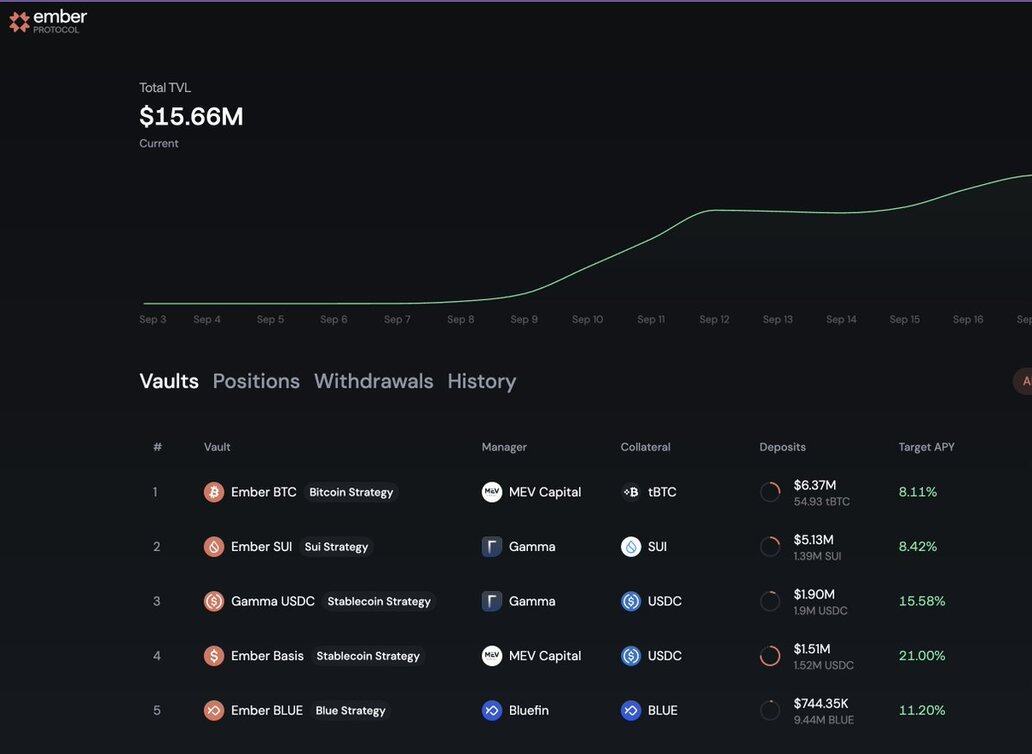1032x754 pixels.
Task: Click the Sep 15 date on chart axis
Action: (x=904, y=319)
